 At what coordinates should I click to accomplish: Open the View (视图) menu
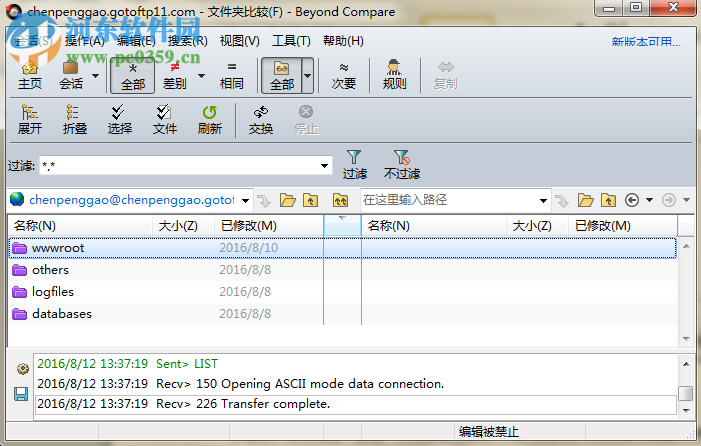pyautogui.click(x=239, y=41)
